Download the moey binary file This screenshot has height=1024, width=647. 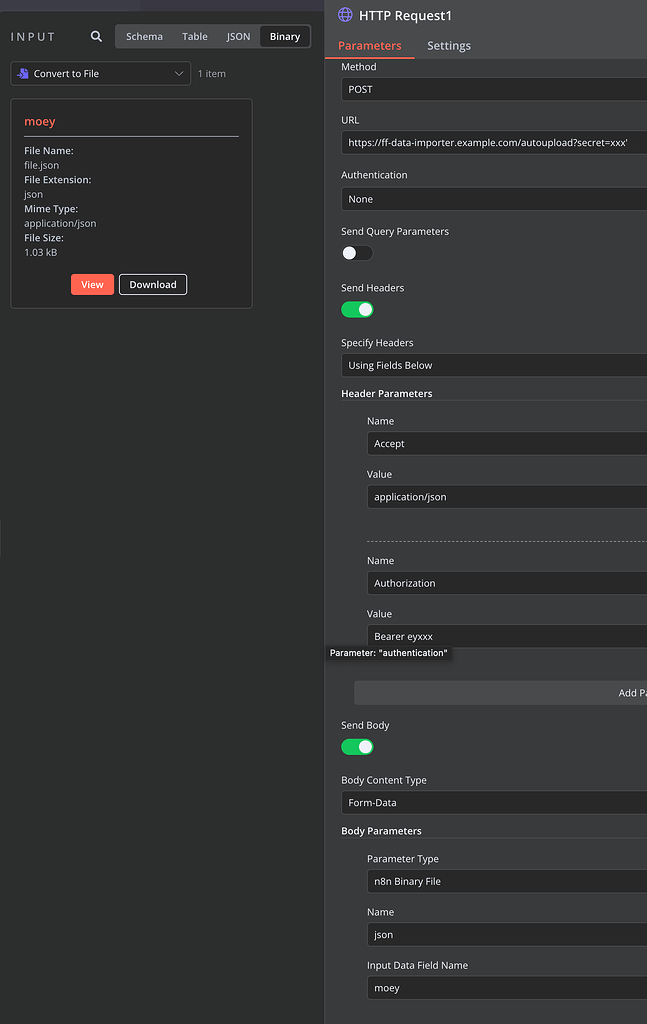tap(153, 285)
